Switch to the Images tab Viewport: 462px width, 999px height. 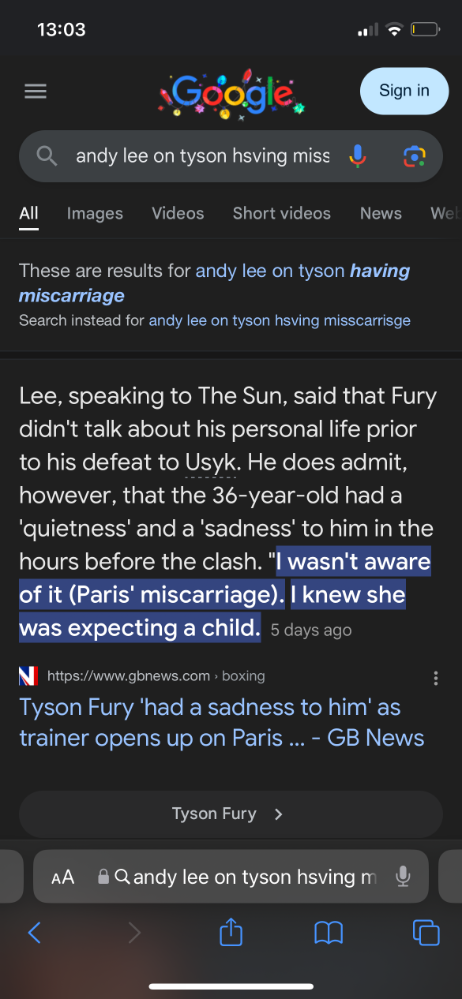95,213
